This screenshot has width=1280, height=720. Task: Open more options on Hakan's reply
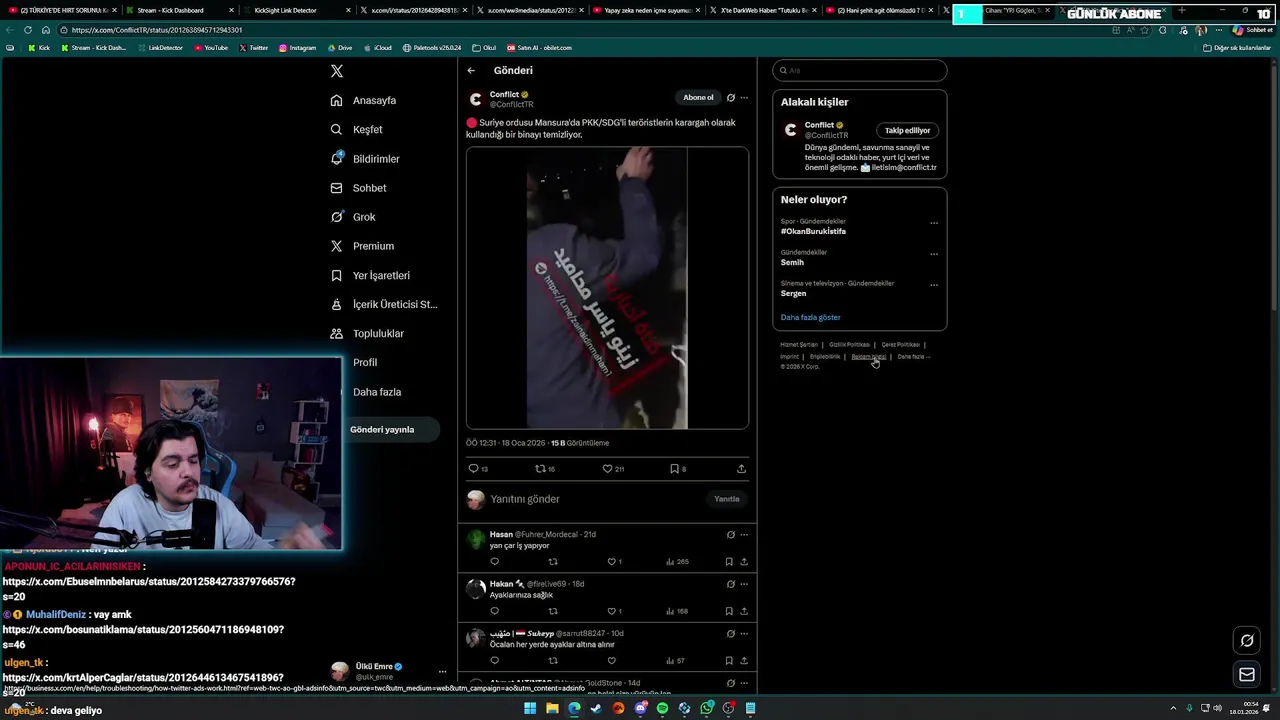coord(744,584)
